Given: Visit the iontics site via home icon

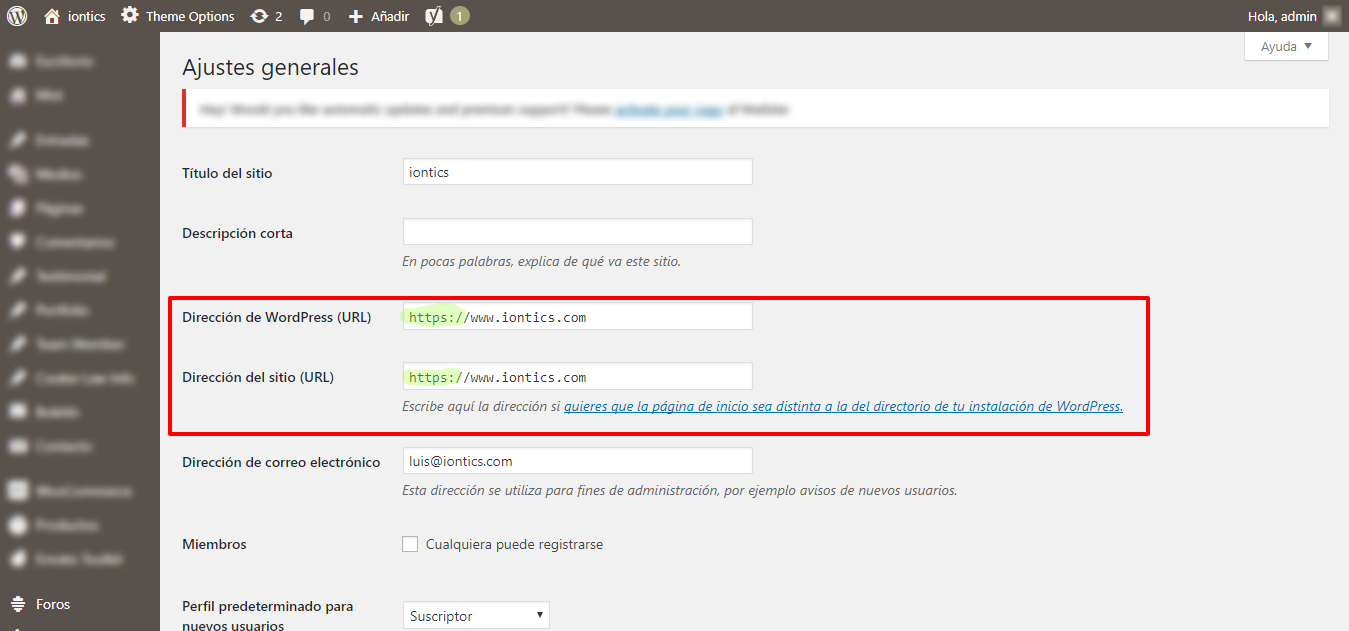Looking at the screenshot, I should click(x=75, y=16).
